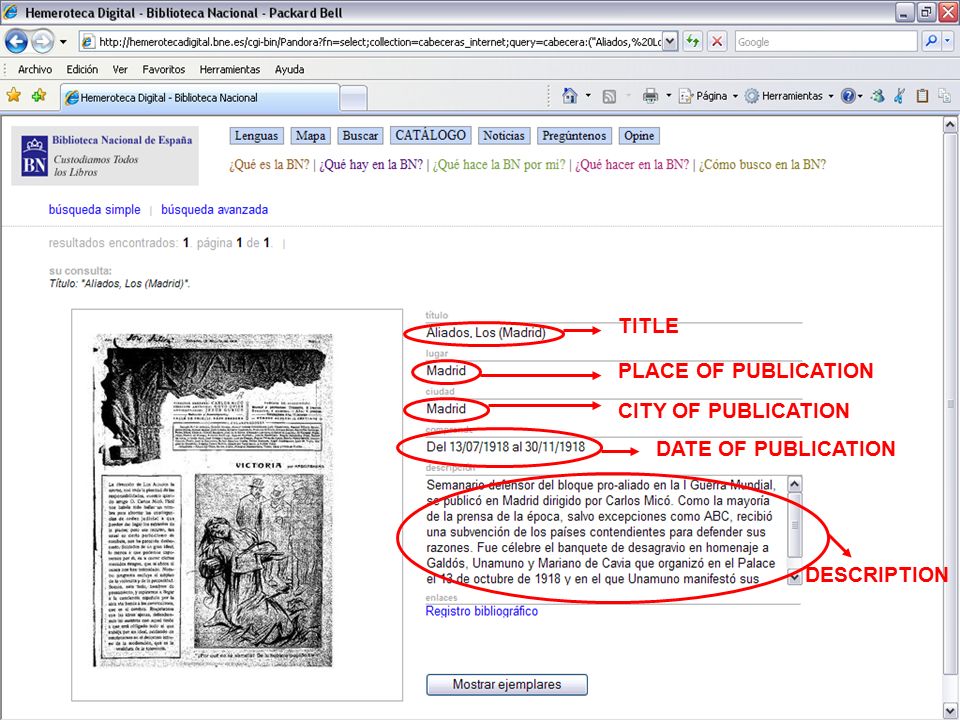Expand the Print options dropdown arrow
This screenshot has height=720, width=960.
669,96
